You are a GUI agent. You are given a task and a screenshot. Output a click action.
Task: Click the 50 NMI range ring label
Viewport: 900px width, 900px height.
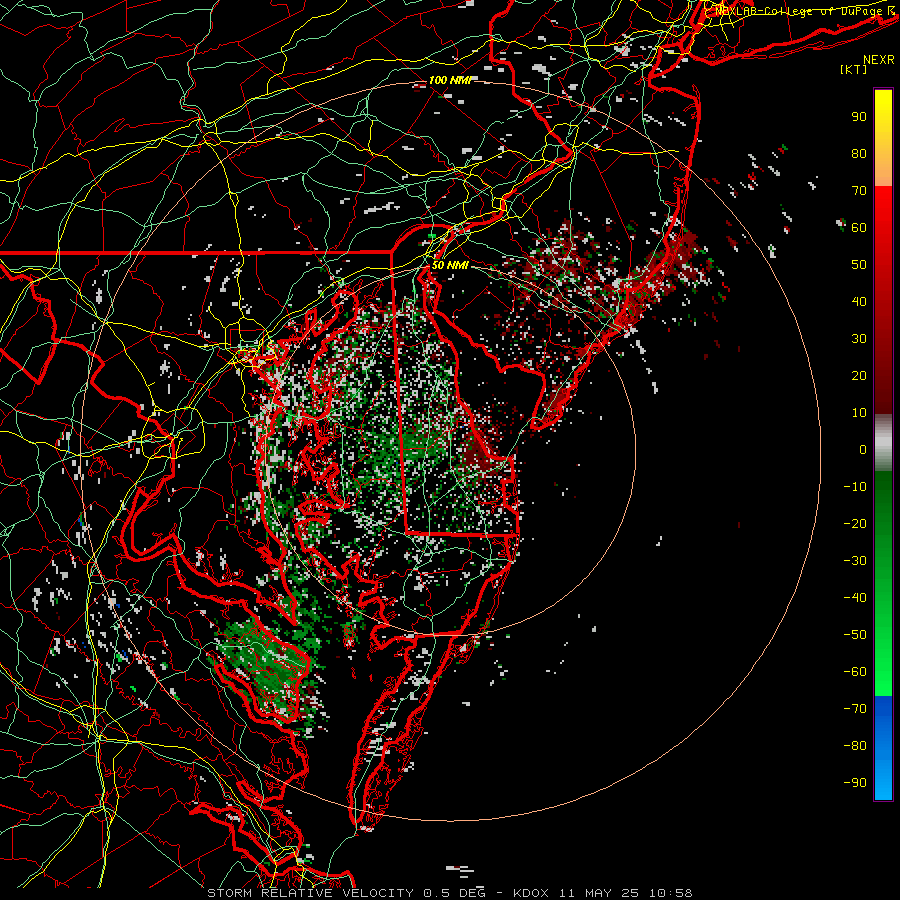coord(449,265)
